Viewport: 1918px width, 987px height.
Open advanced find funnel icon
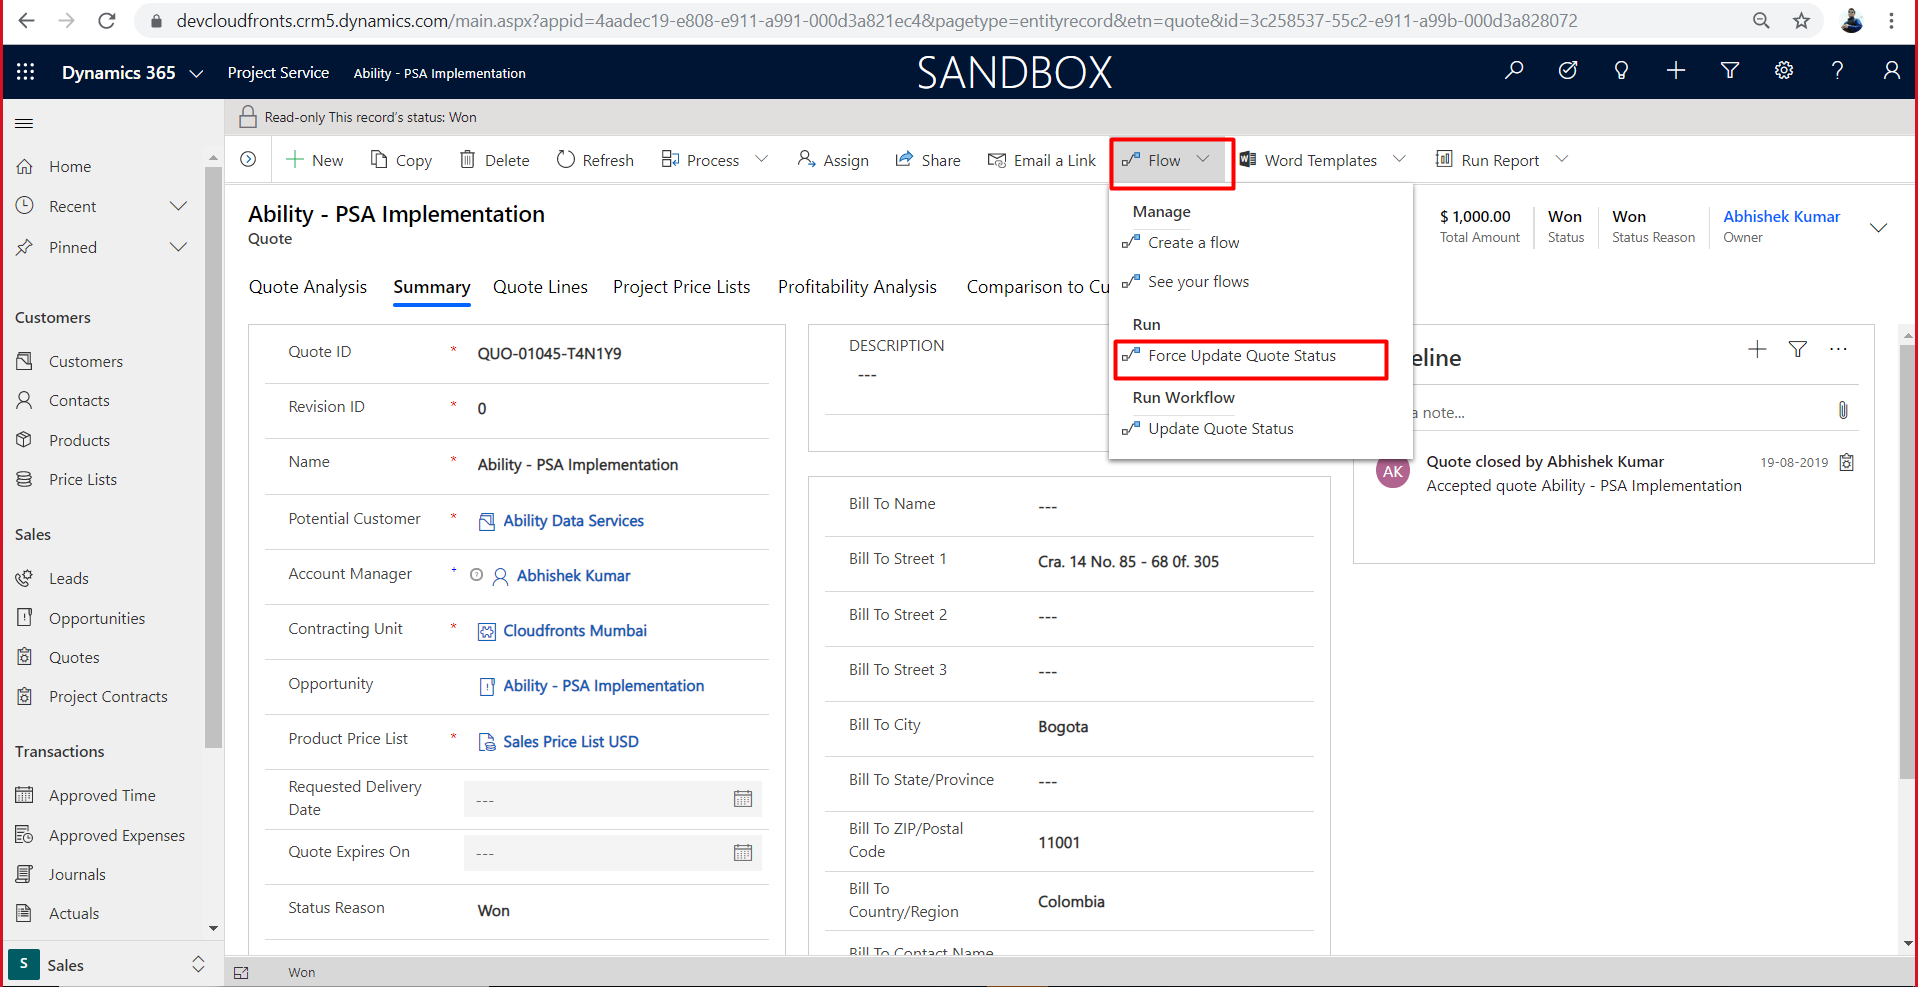[x=1730, y=70]
